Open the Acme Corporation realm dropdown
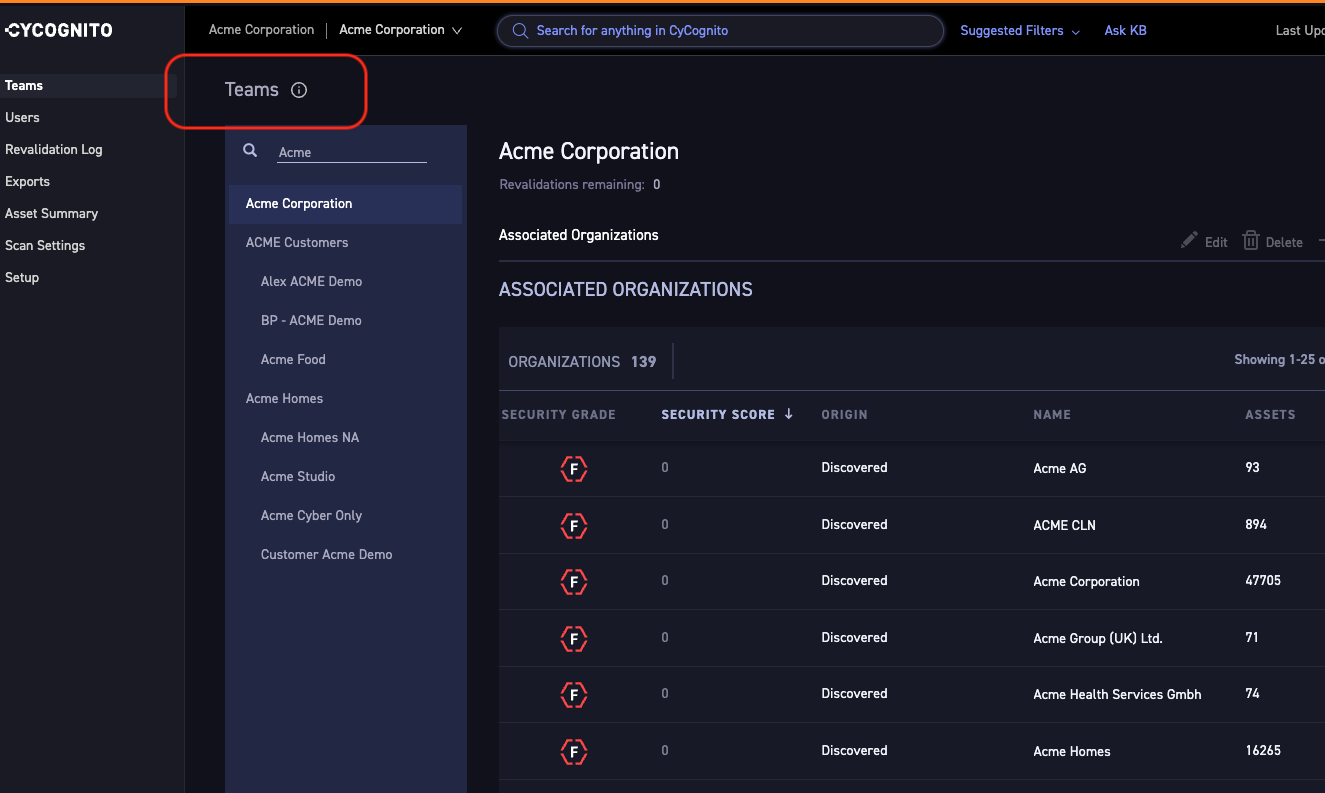Viewport: 1325px width, 793px height. pos(400,30)
